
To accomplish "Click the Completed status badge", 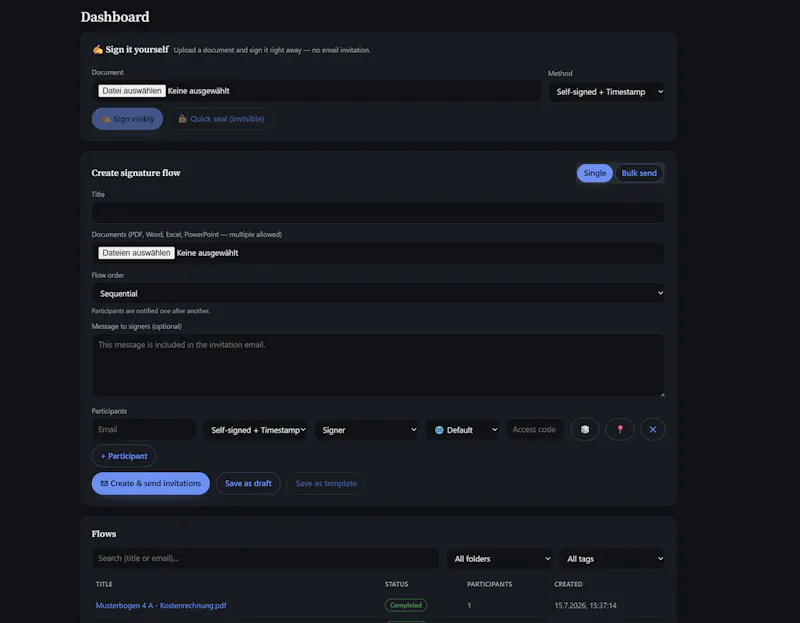I will (x=406, y=605).
